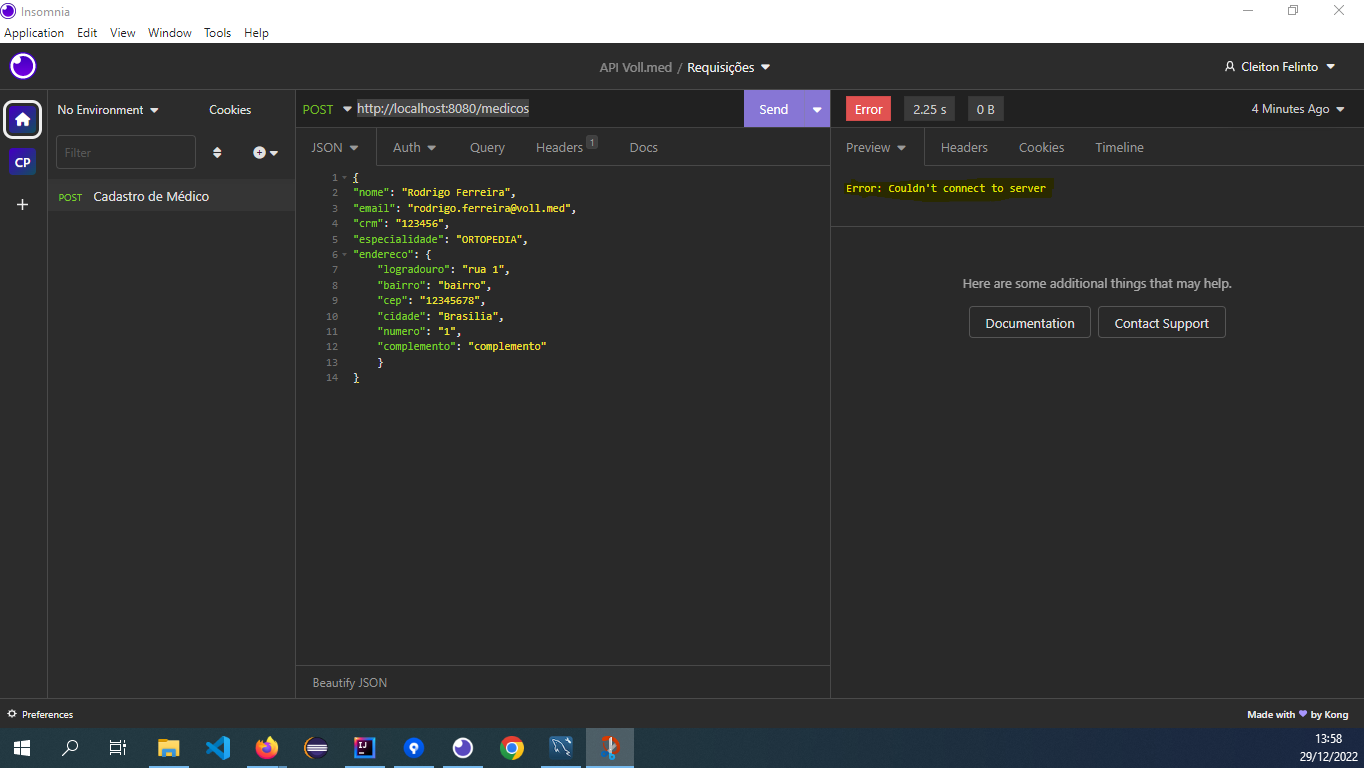1364x768 pixels.
Task: Click the "ORTOPEDIA" value in JSON body
Action: [x=490, y=239]
